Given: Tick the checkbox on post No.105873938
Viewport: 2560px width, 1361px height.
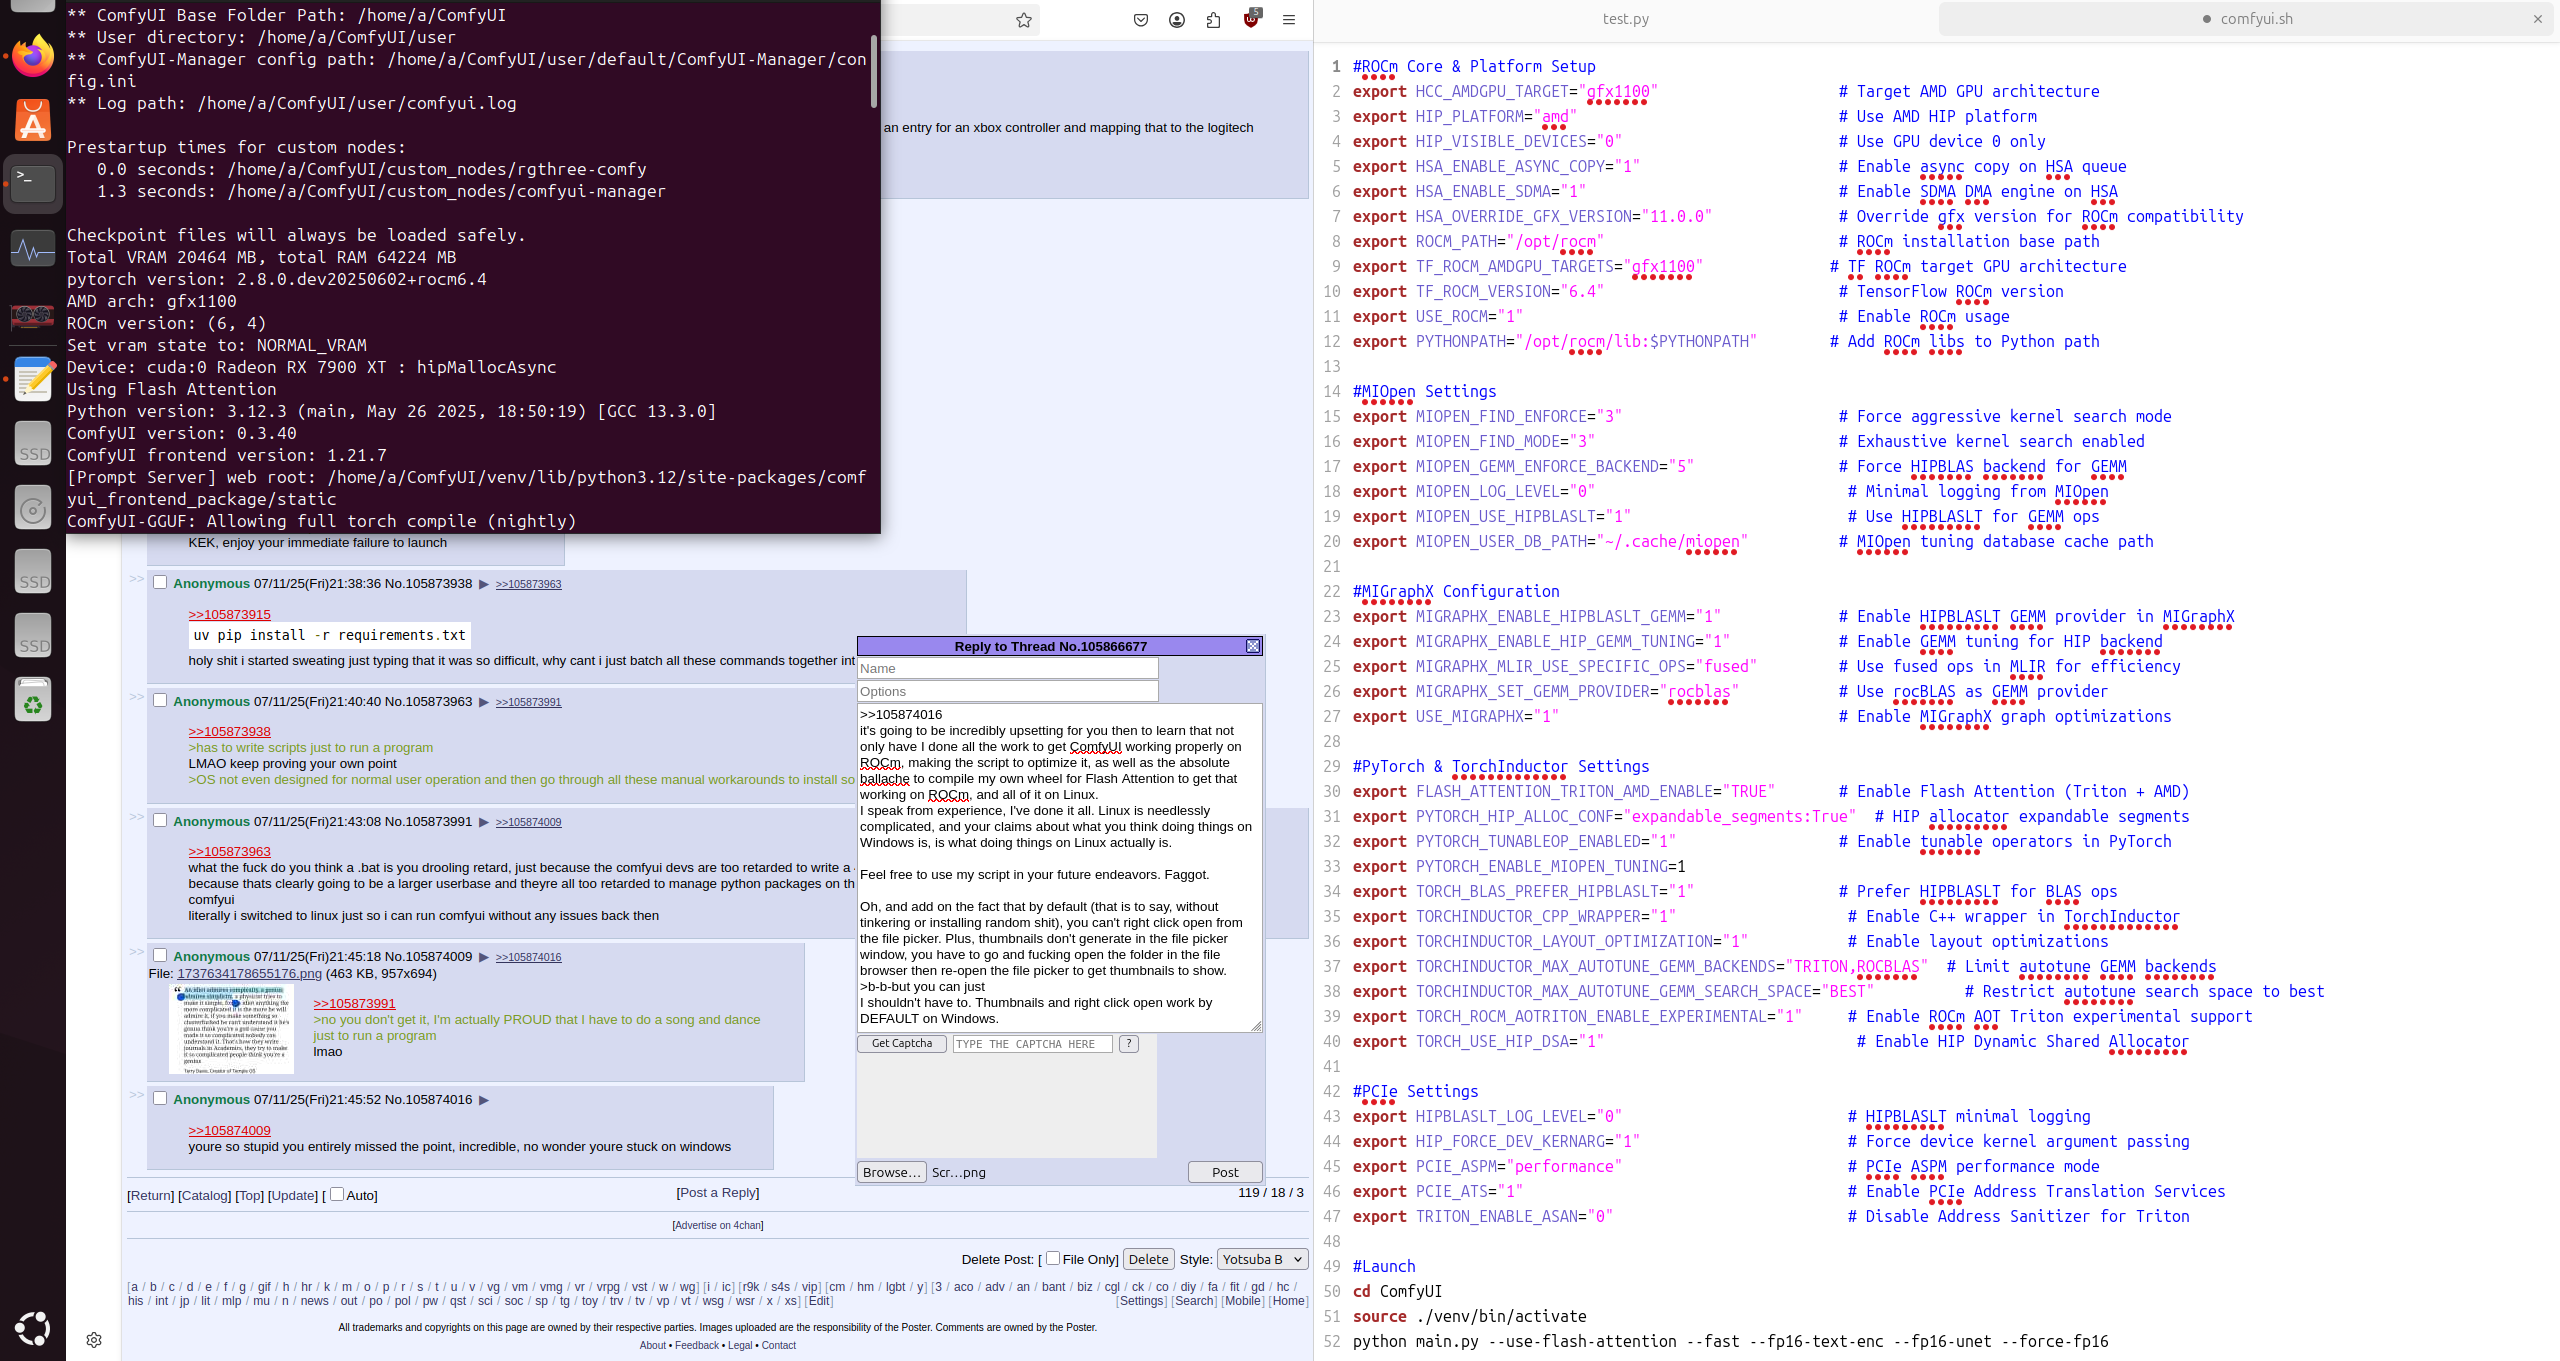Looking at the screenshot, I should 160,582.
